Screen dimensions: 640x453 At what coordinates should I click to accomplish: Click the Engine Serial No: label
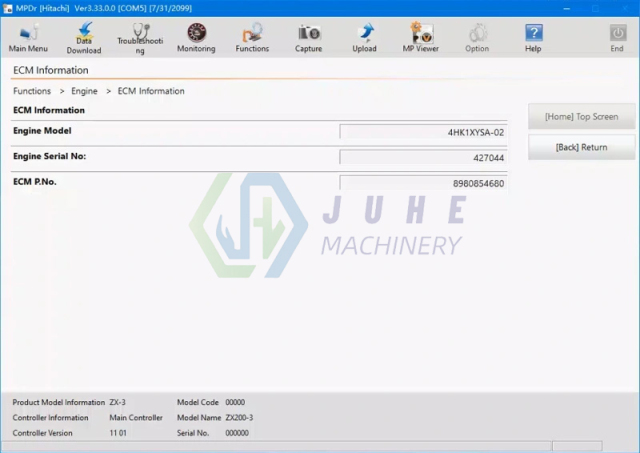(49, 156)
